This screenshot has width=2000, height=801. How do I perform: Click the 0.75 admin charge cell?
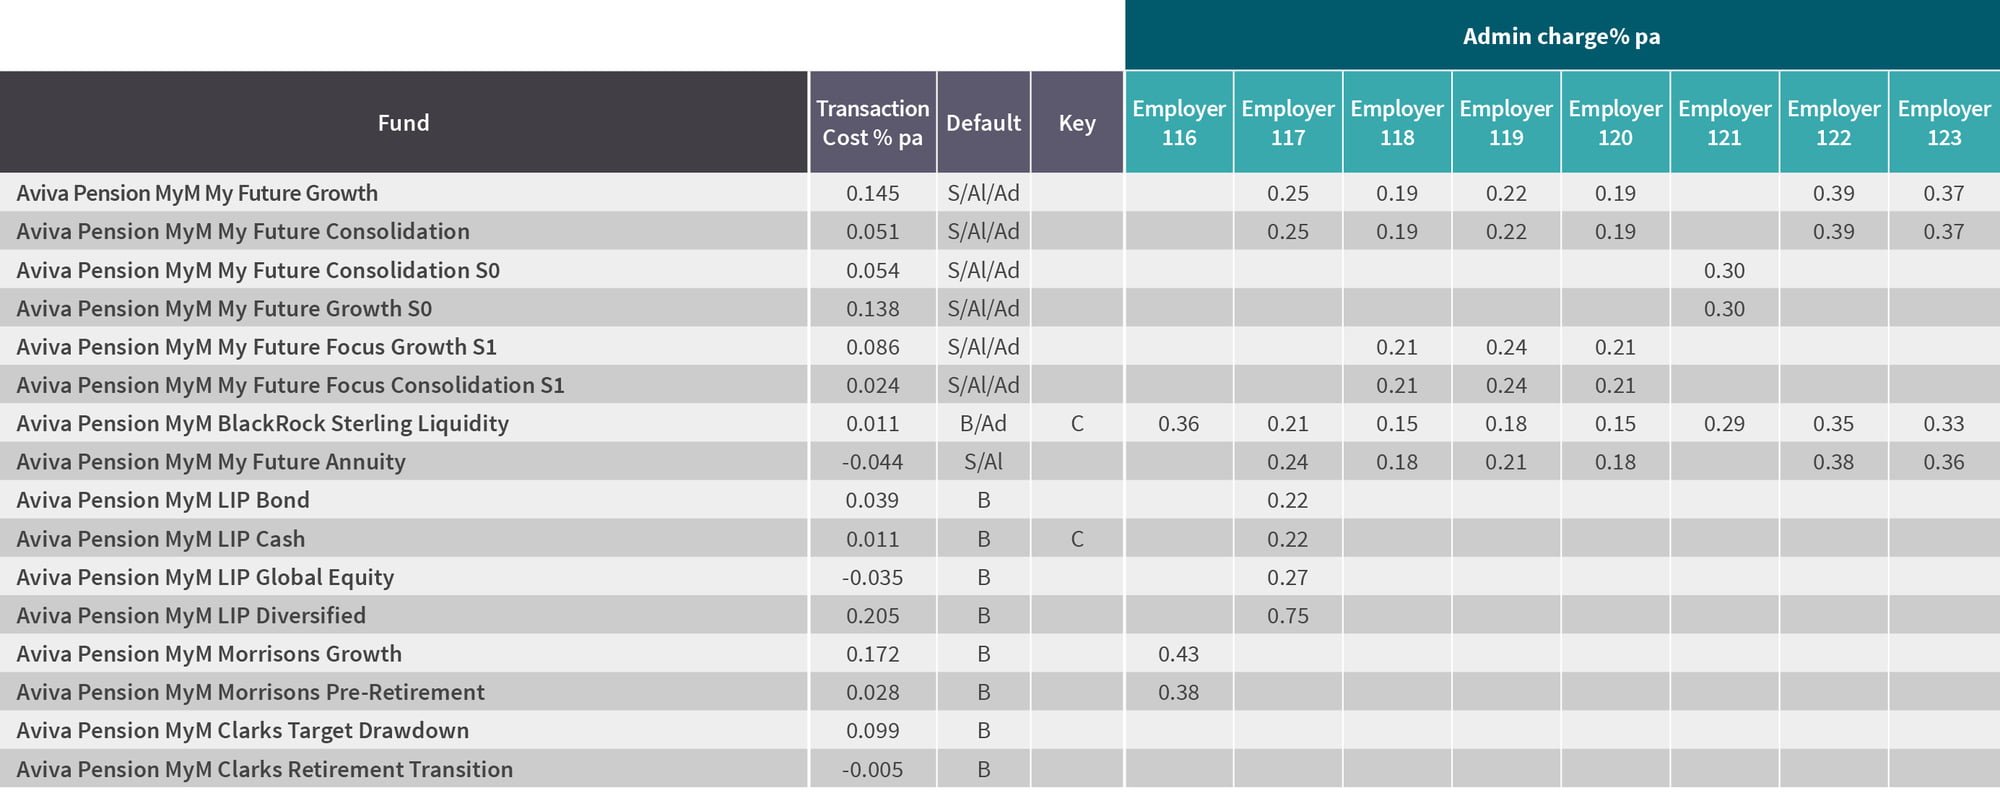1287,616
